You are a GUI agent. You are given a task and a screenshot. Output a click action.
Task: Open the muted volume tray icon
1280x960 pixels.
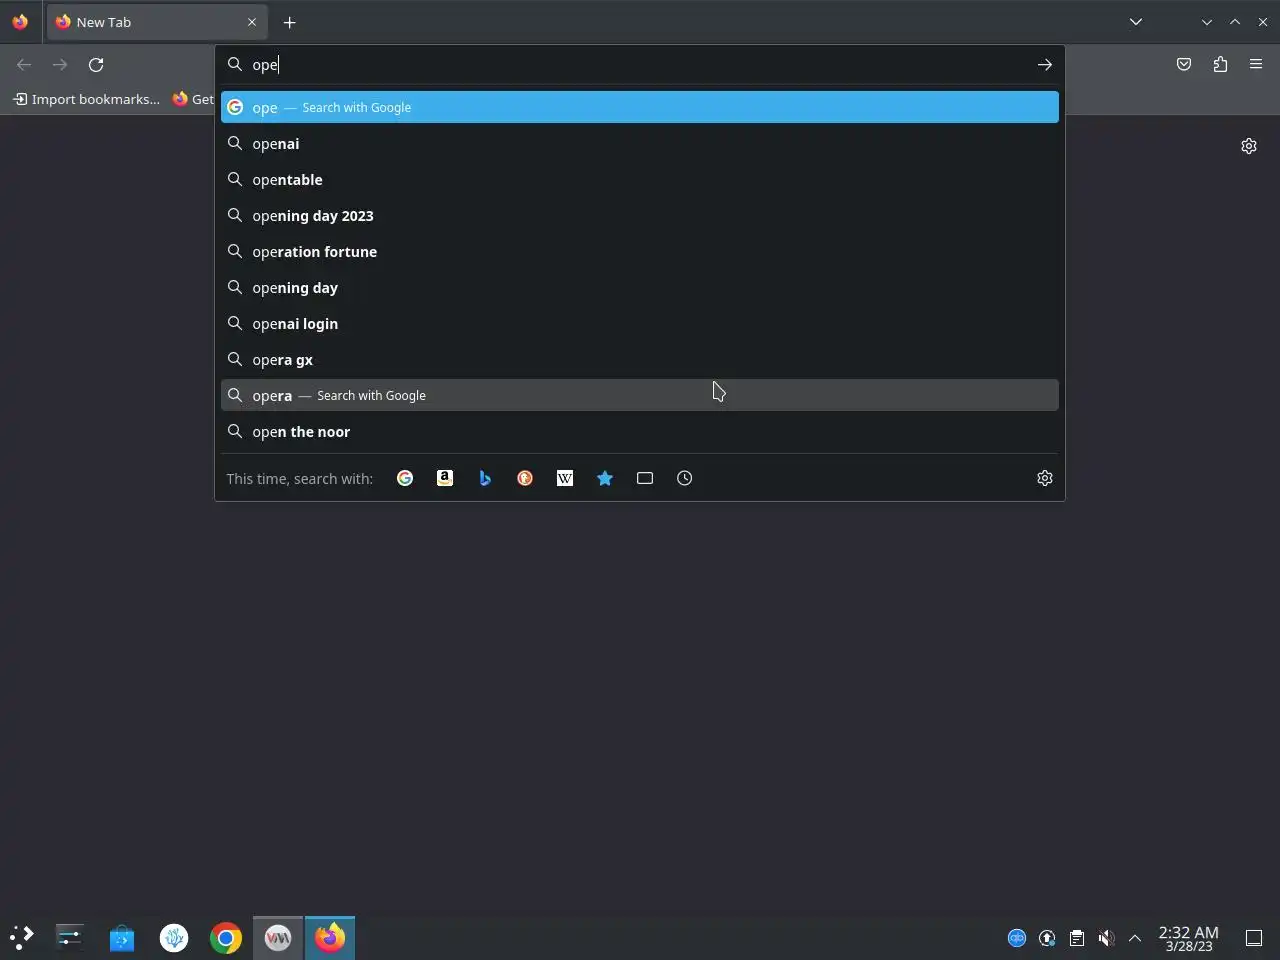pos(1106,937)
